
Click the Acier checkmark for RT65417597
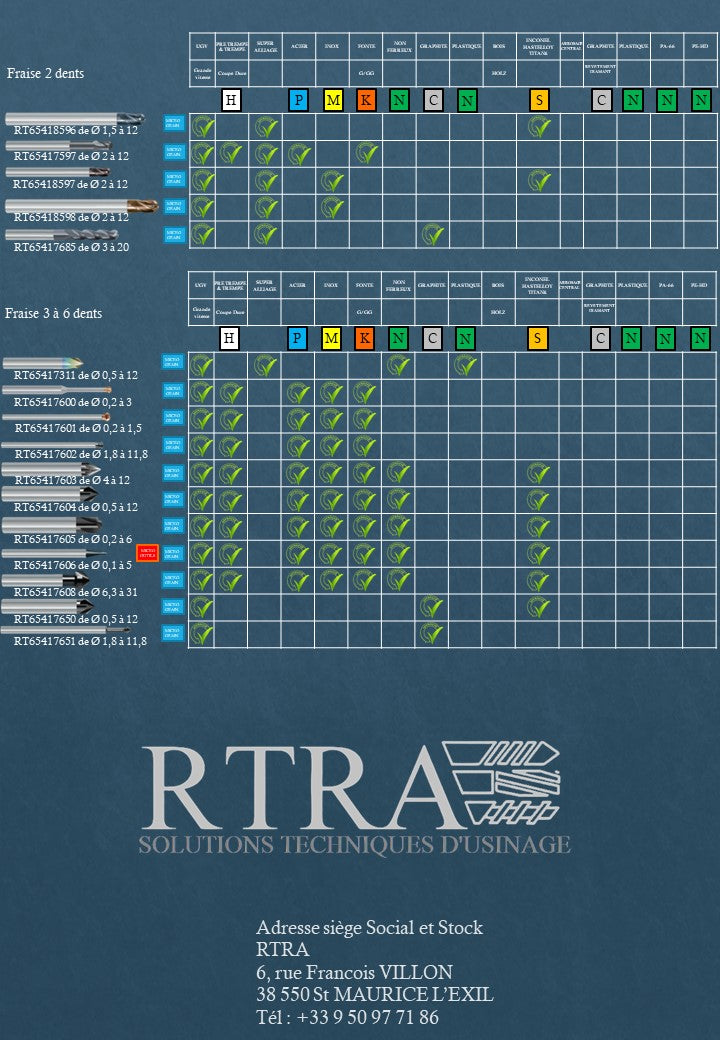tap(298, 154)
